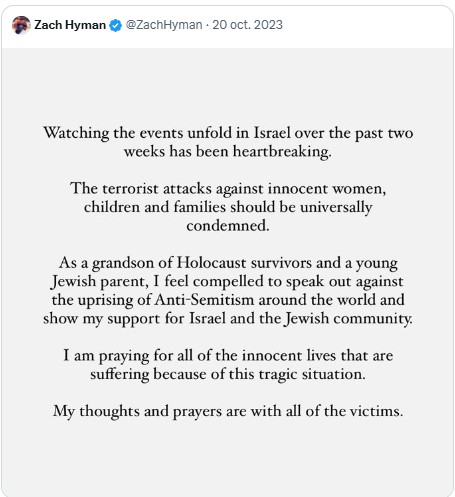Click the word 'Holocaust' in the statement

211,263
